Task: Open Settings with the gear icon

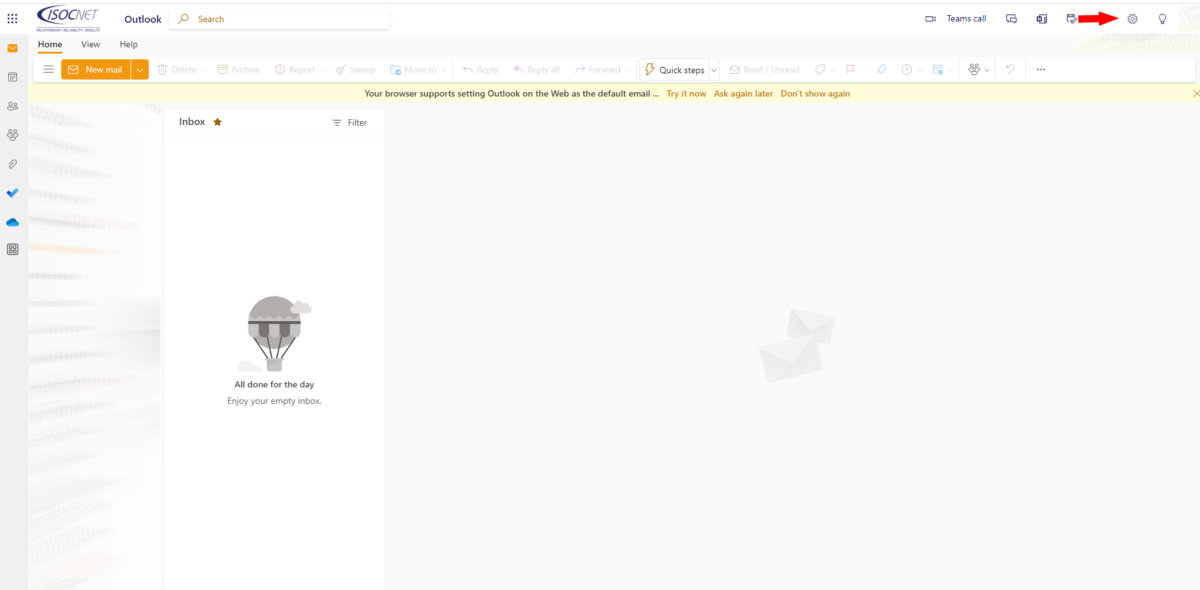Action: coord(1131,18)
